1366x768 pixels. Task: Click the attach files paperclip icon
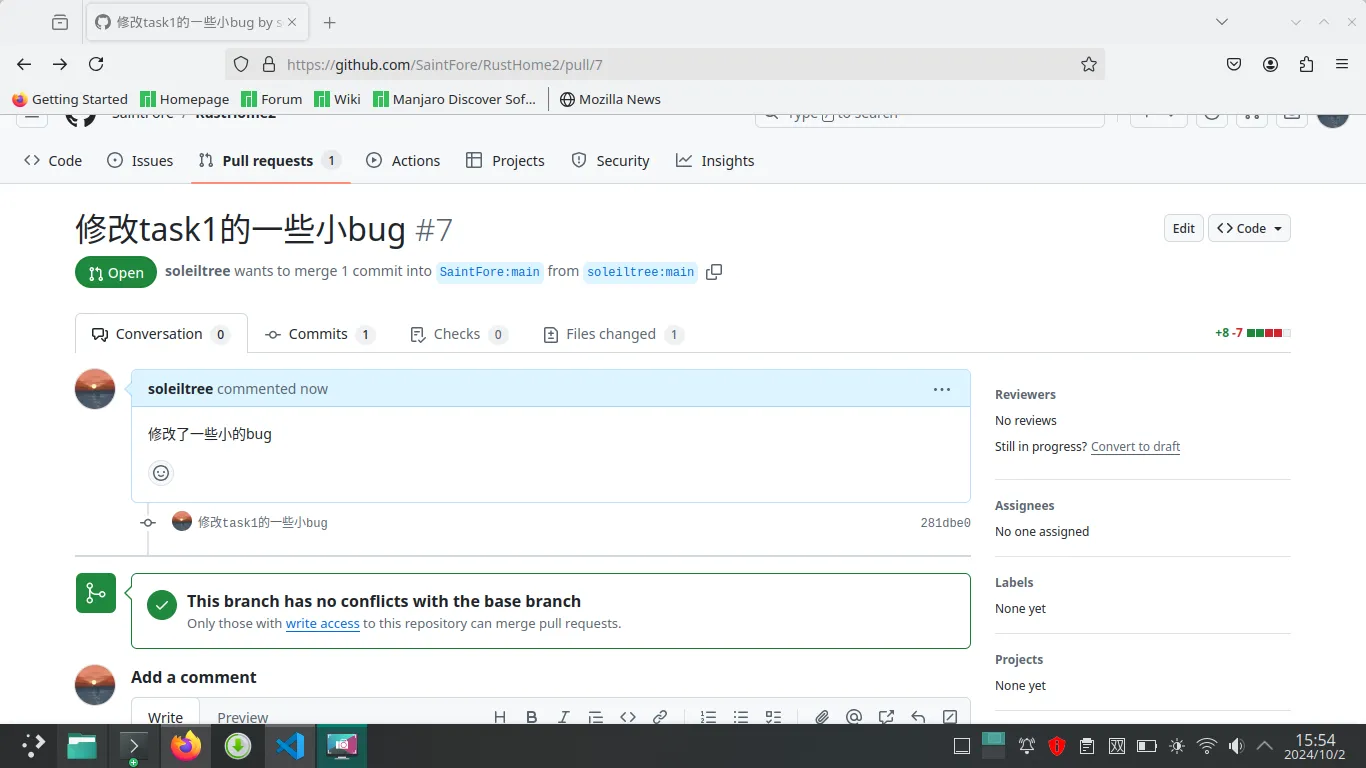pyautogui.click(x=822, y=717)
